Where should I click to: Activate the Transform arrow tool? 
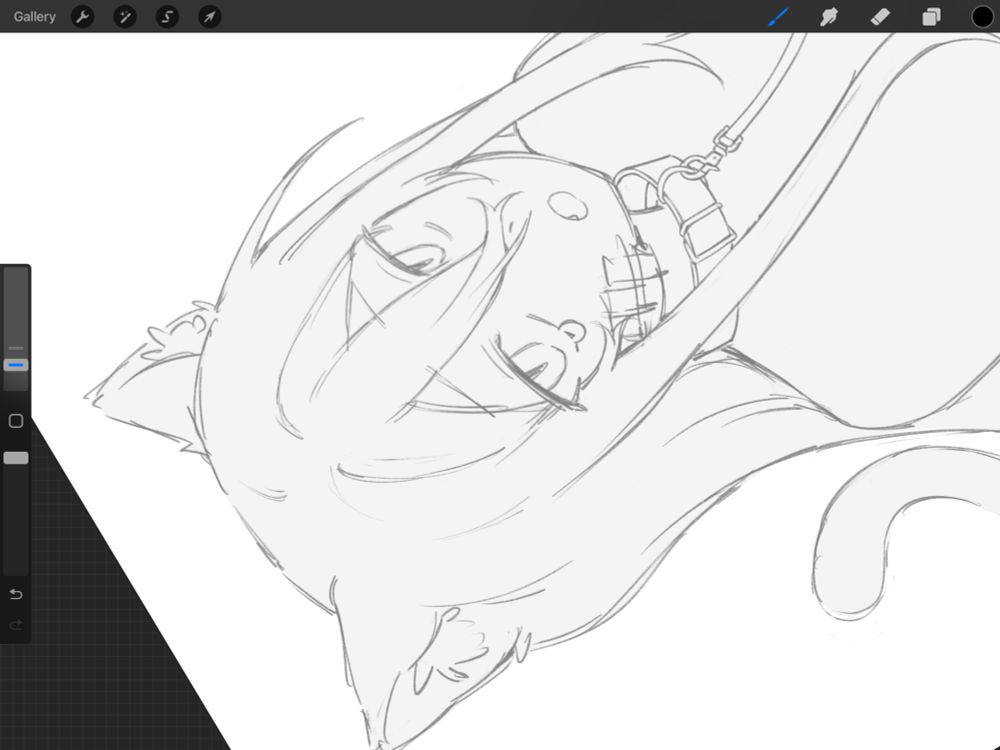[210, 17]
